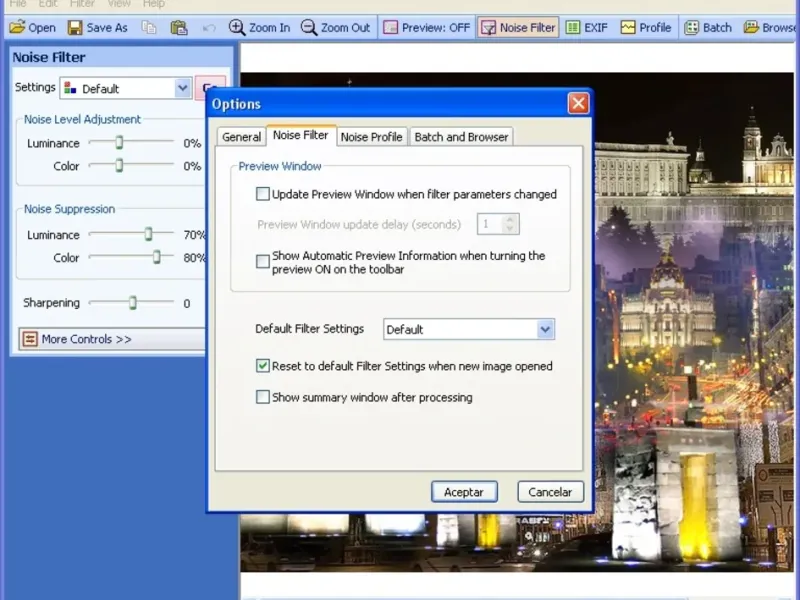Click the Zoom Out magnifier icon
The width and height of the screenshot is (800, 600).
(309, 27)
